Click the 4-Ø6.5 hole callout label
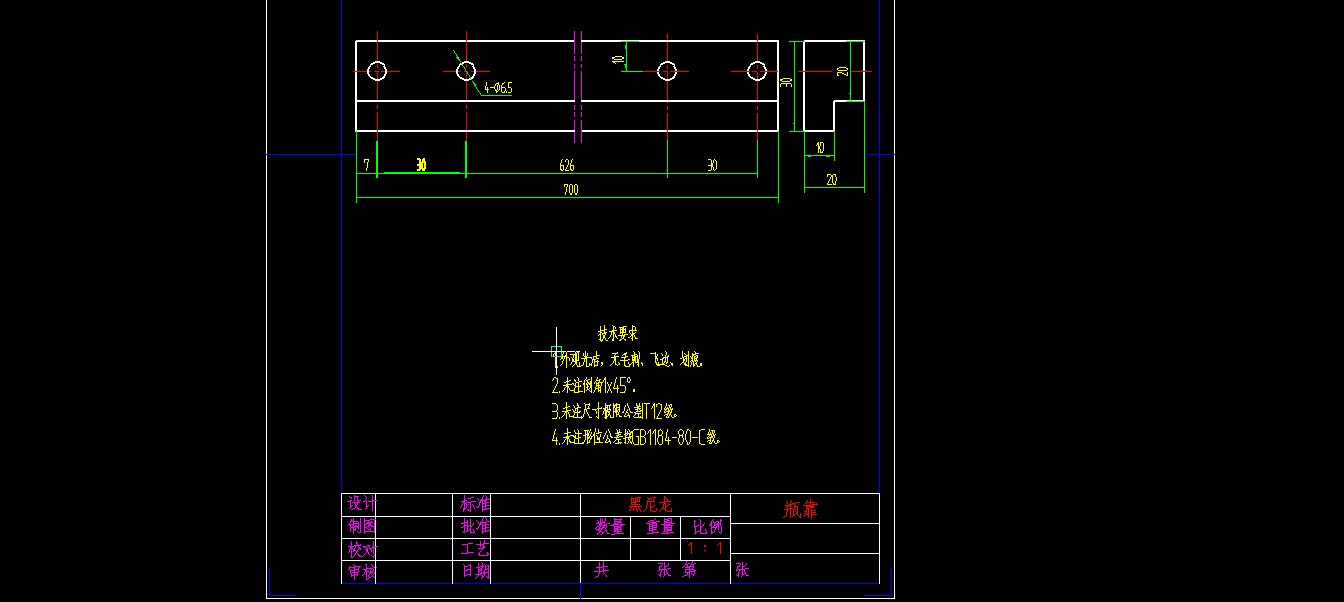The height and width of the screenshot is (602, 1344). coord(498,88)
